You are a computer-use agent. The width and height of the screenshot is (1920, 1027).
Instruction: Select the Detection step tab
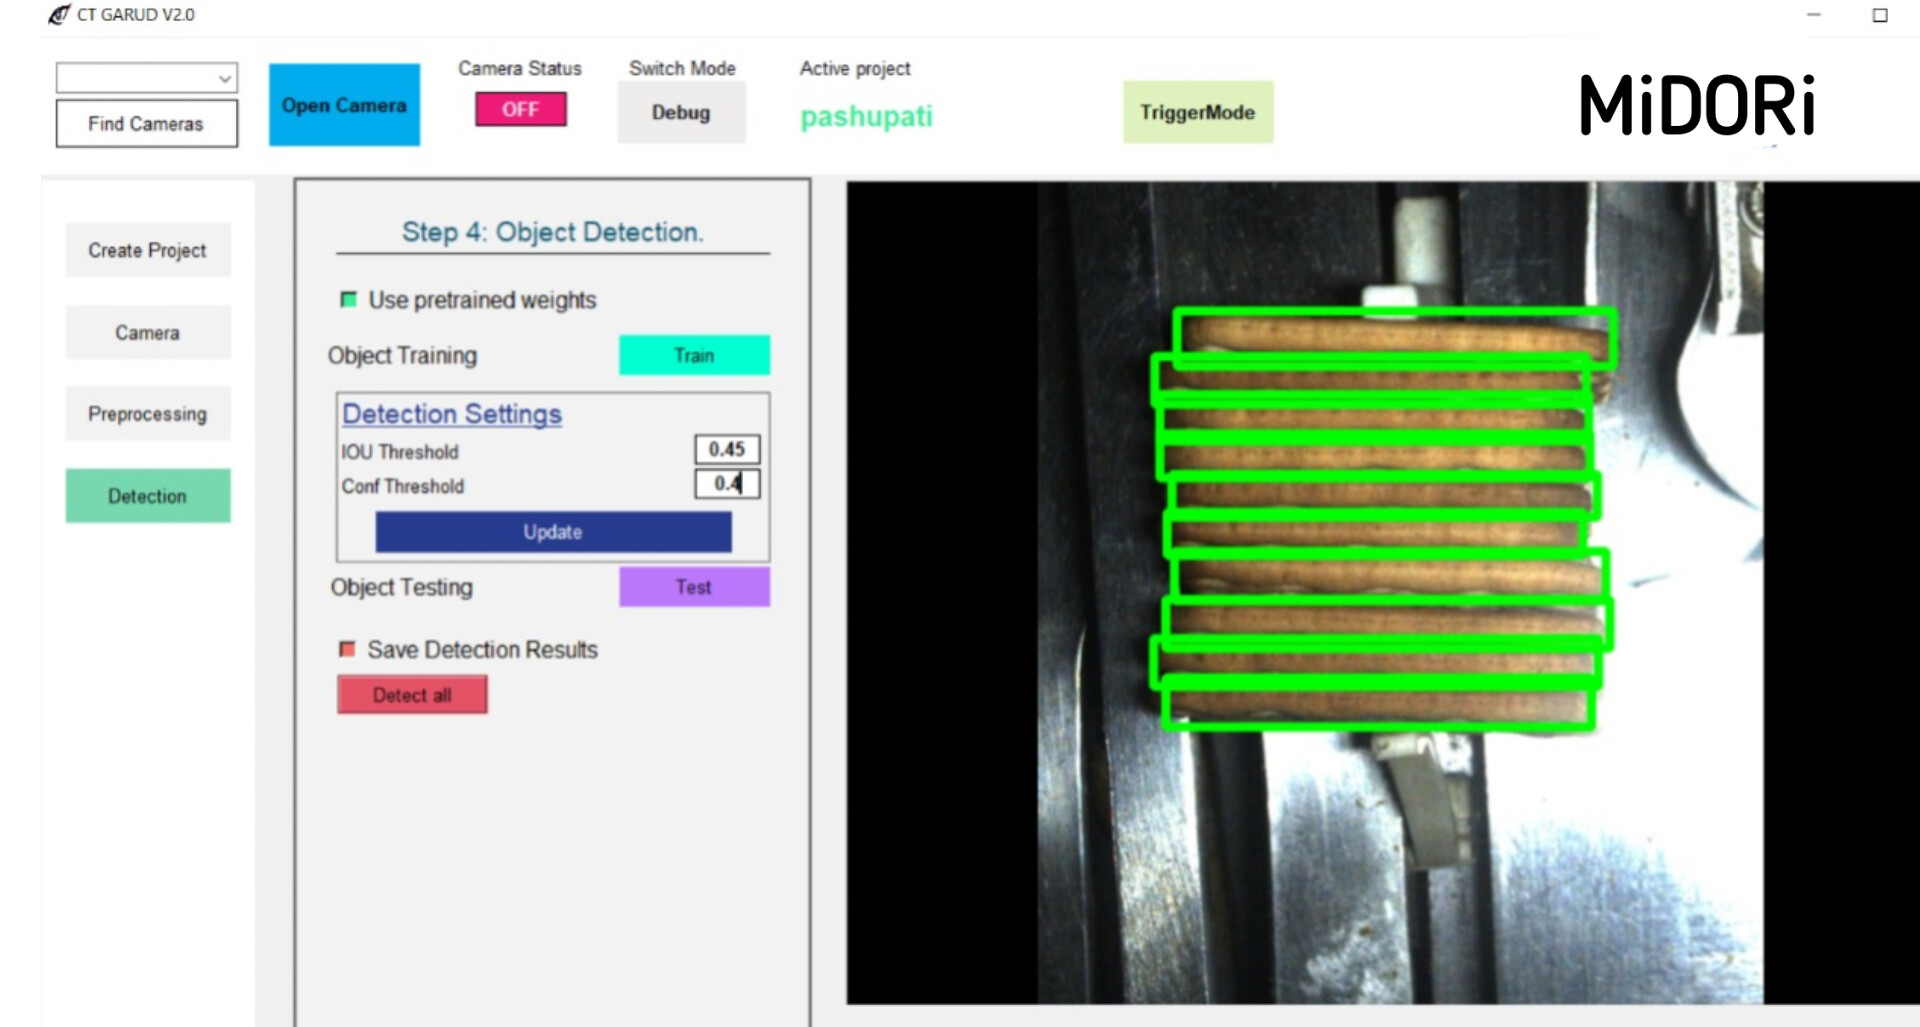point(147,496)
